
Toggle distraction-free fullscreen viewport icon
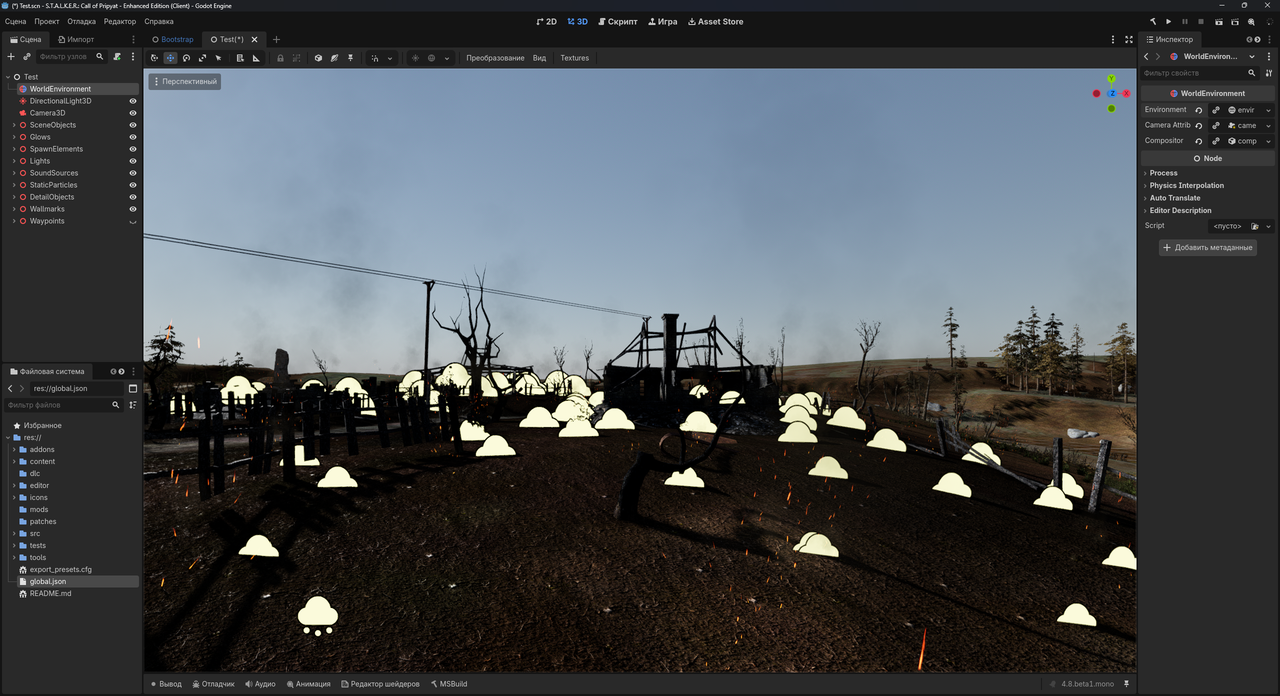[x=1129, y=39]
